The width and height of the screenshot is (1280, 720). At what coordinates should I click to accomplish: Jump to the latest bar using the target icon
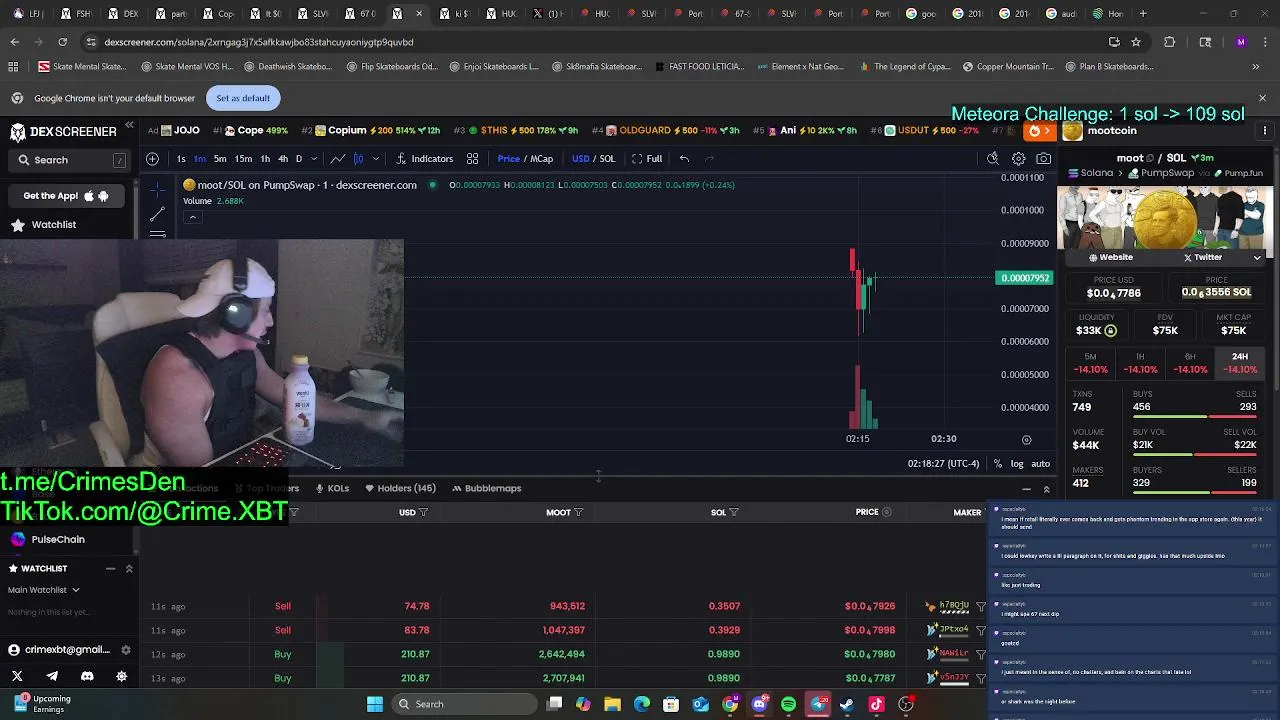[1026, 439]
